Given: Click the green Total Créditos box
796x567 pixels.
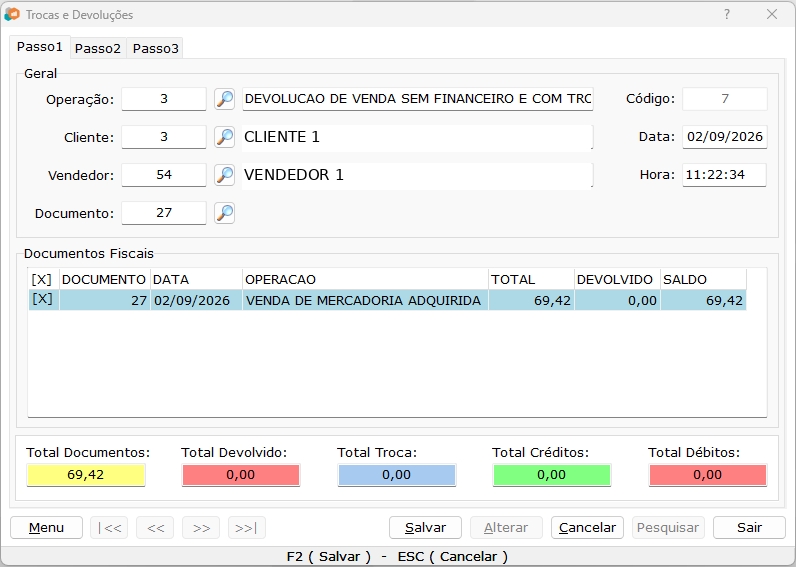Looking at the screenshot, I should pyautogui.click(x=551, y=475).
